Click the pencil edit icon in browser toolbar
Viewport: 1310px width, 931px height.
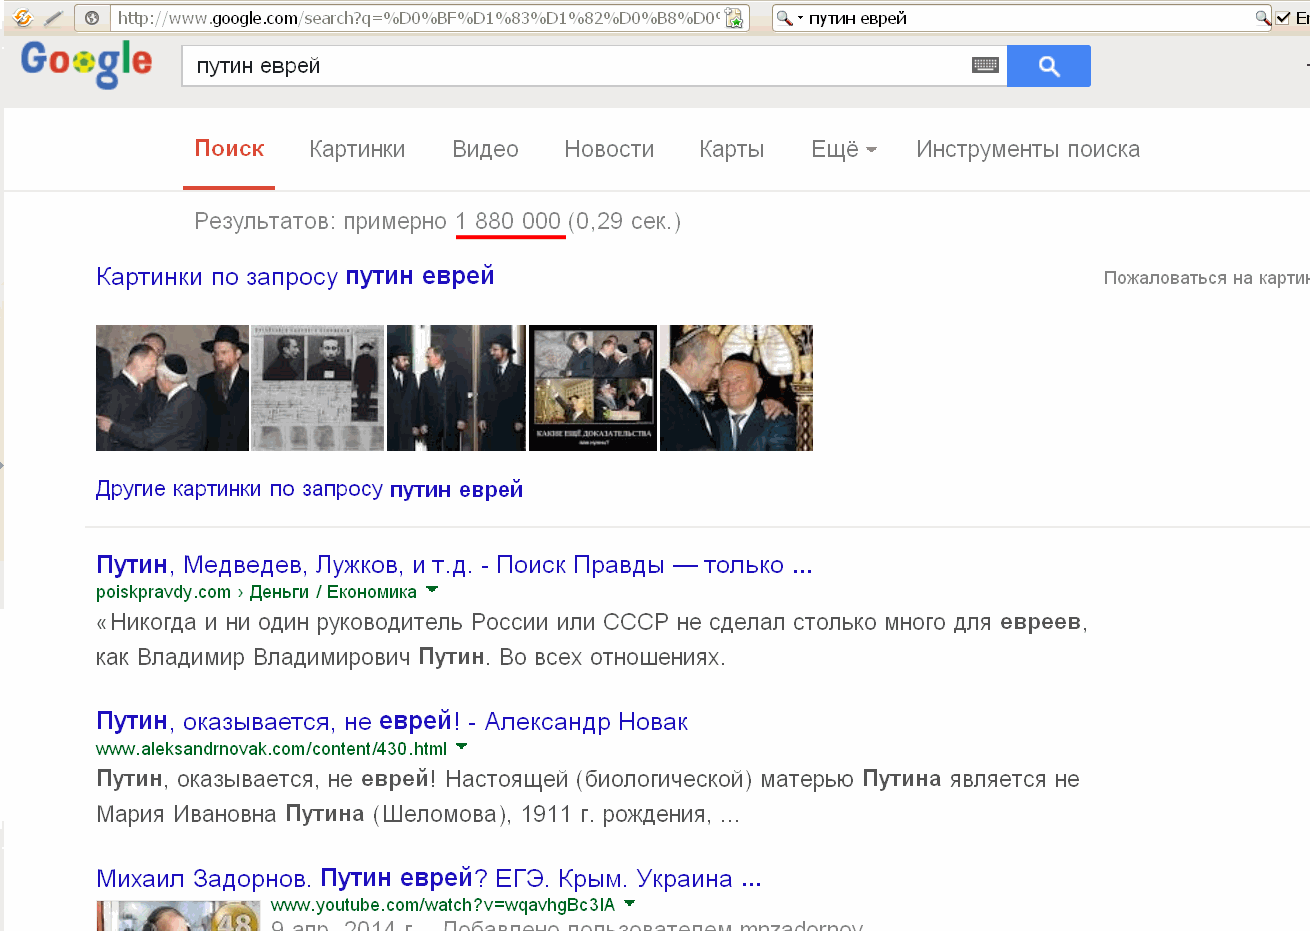54,18
